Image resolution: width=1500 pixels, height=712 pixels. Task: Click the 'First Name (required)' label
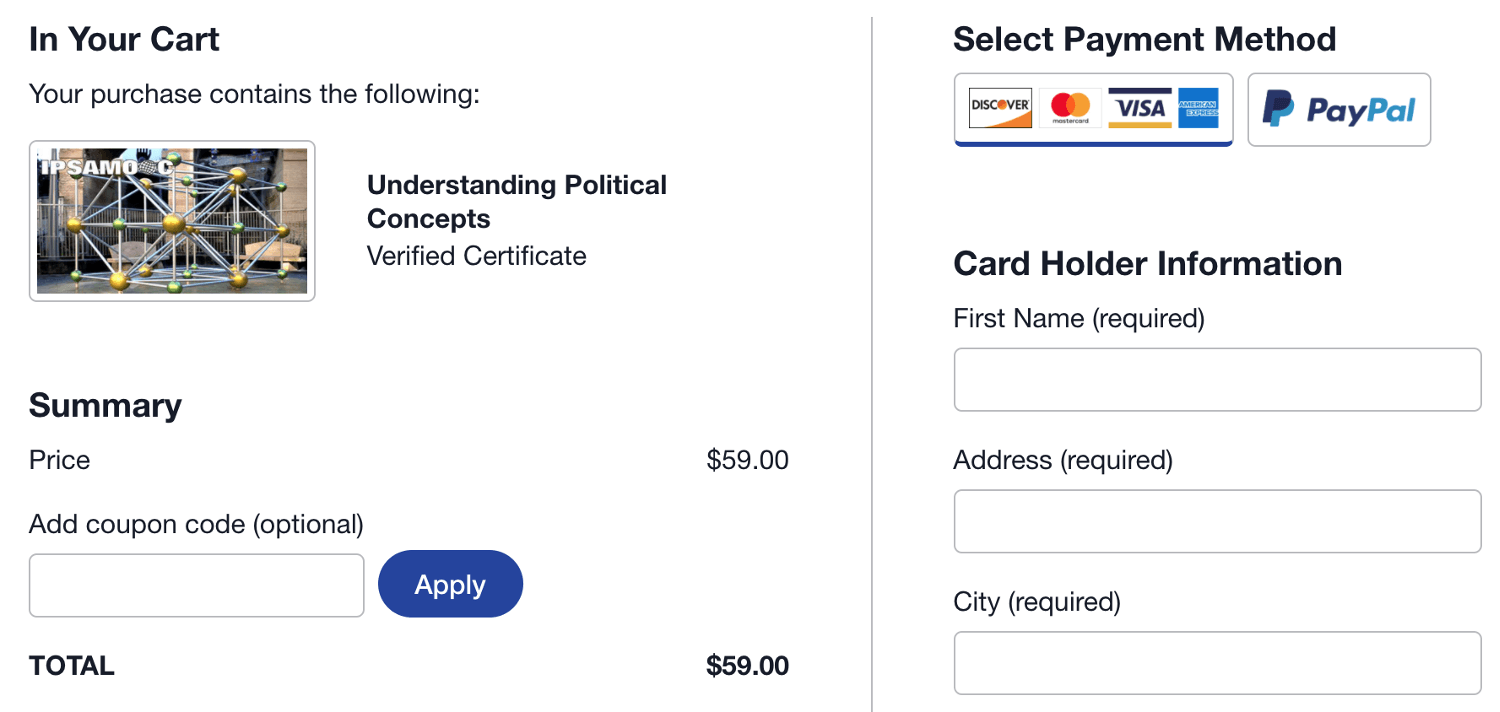click(x=1079, y=319)
